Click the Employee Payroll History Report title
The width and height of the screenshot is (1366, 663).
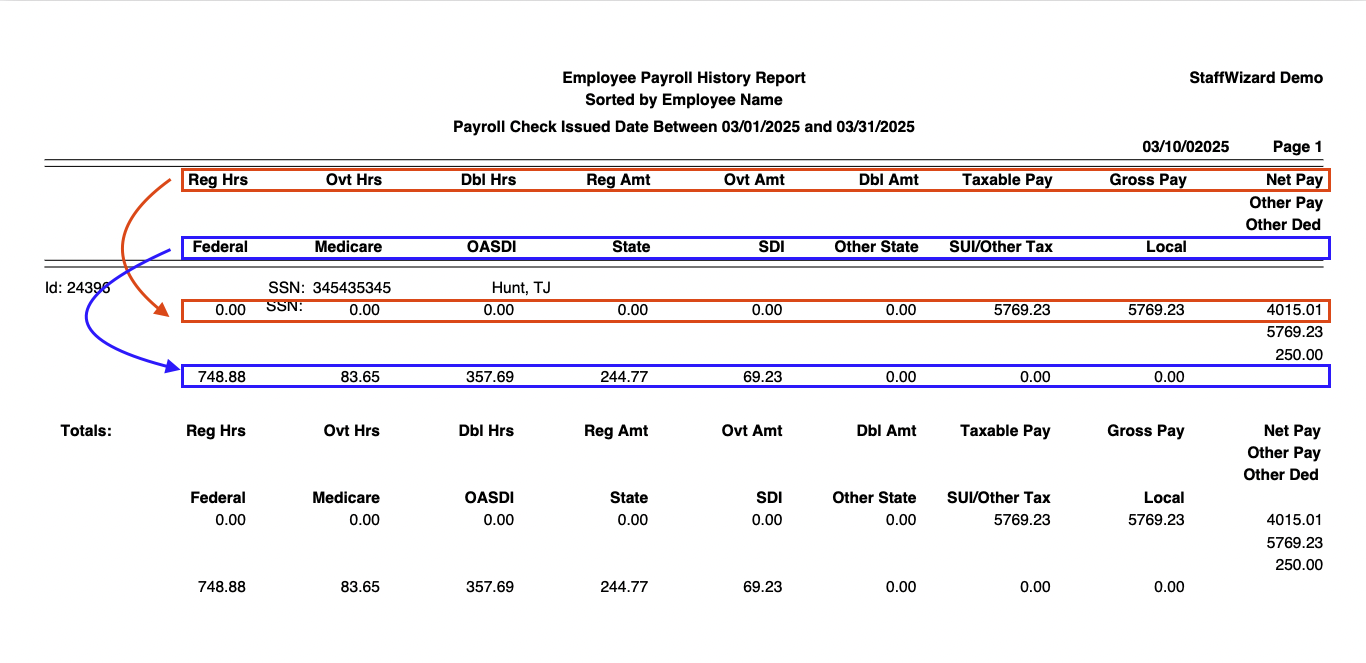683,78
